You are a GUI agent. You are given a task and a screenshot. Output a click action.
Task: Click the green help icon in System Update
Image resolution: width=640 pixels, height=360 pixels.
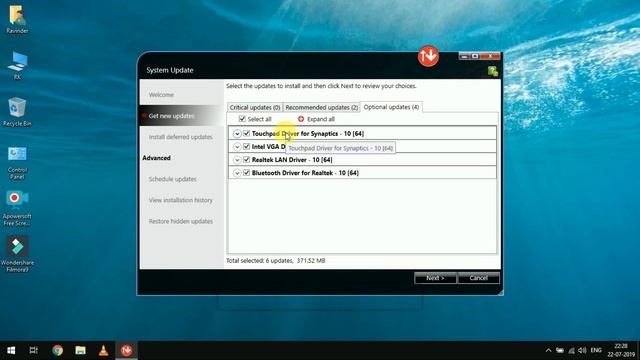coord(493,72)
